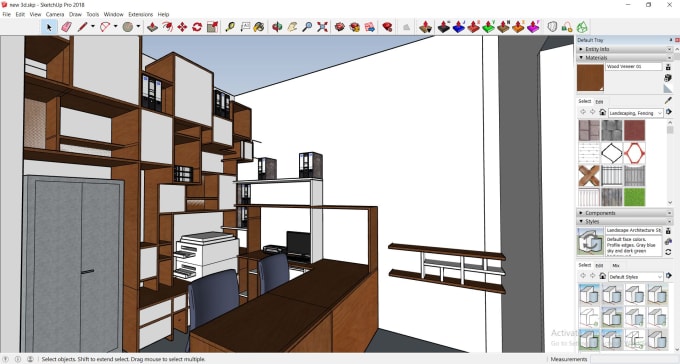
Task: Switch to the styles Mix tab
Action: [x=616, y=265]
